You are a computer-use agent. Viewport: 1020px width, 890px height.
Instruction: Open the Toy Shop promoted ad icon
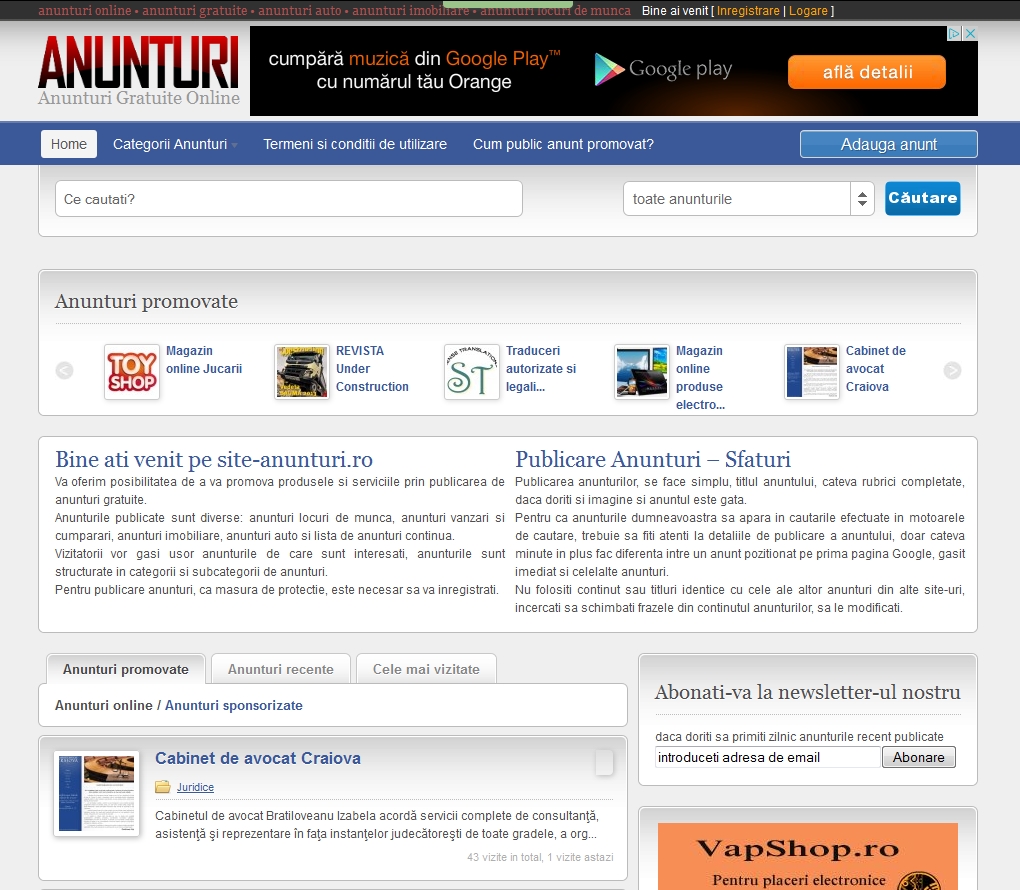[x=132, y=372]
